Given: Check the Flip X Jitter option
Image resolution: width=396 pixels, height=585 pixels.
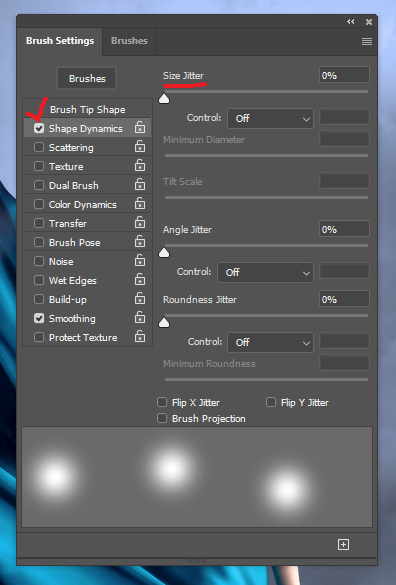Looking at the screenshot, I should click(x=162, y=402).
